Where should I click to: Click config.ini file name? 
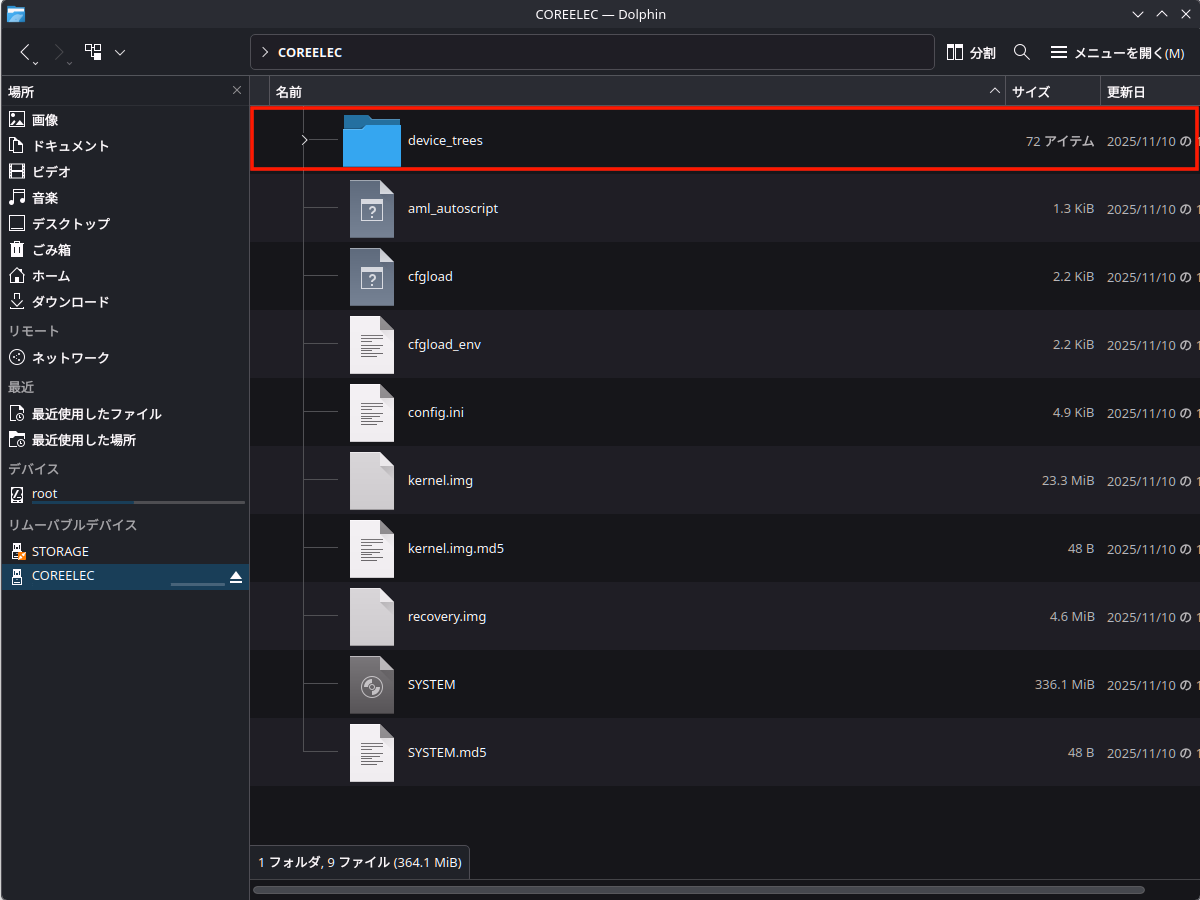coord(436,413)
